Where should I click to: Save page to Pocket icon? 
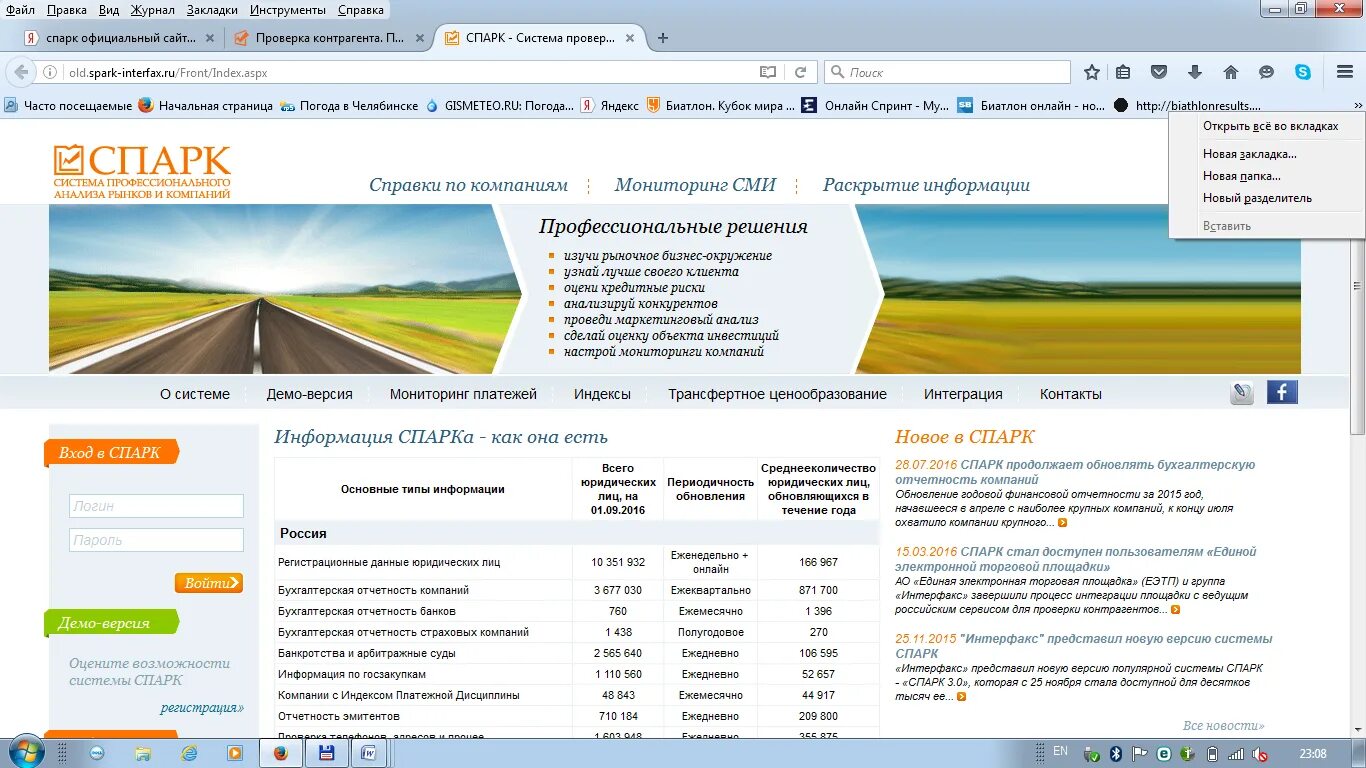point(1159,72)
